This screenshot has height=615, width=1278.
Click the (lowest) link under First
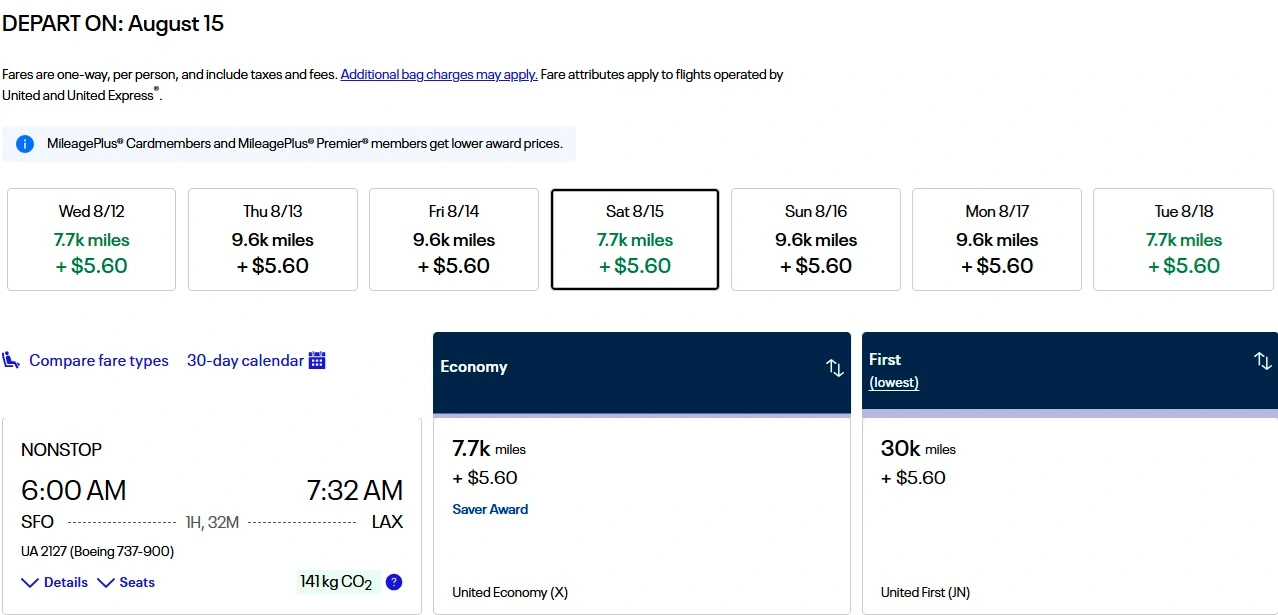894,383
